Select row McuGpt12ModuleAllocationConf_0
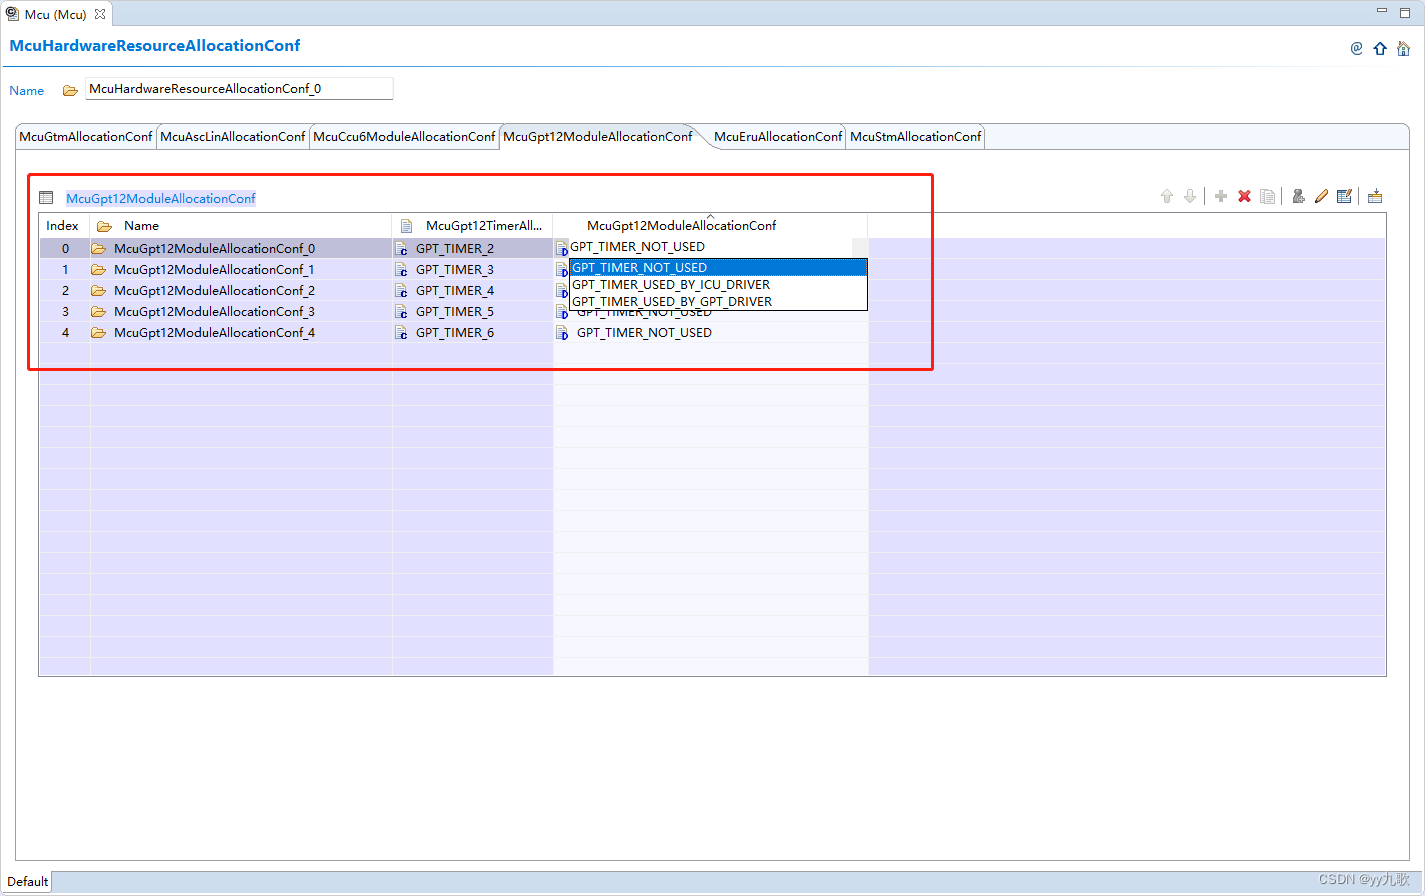This screenshot has width=1425, height=896. click(x=214, y=249)
